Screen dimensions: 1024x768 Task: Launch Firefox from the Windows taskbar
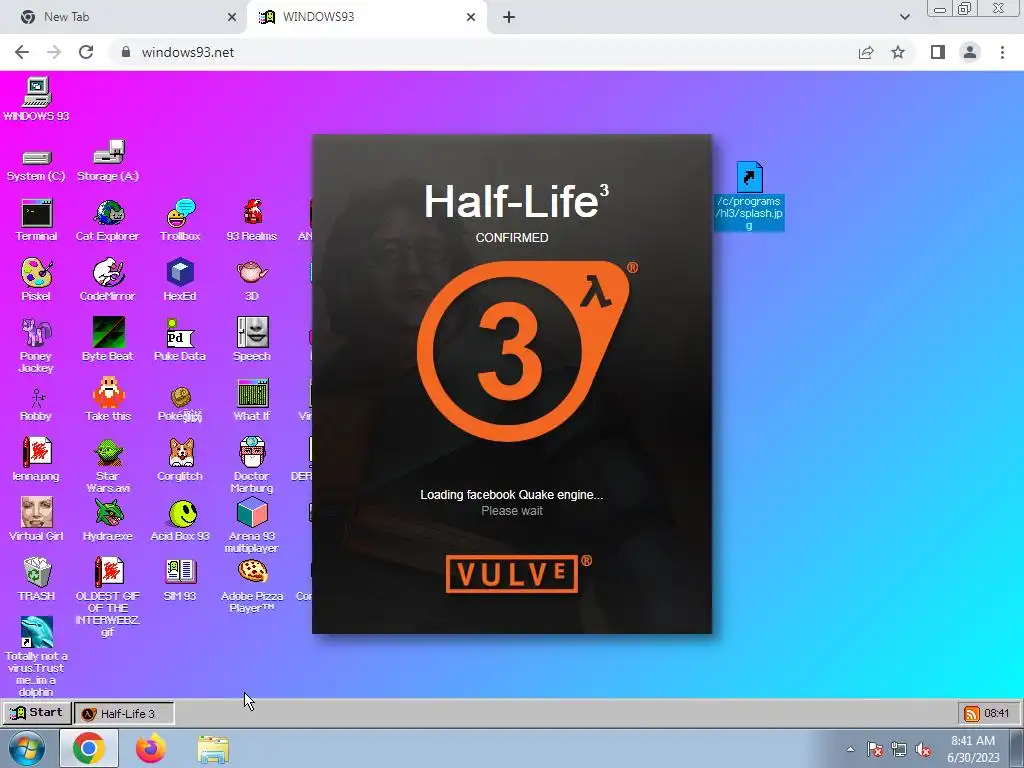coord(151,748)
